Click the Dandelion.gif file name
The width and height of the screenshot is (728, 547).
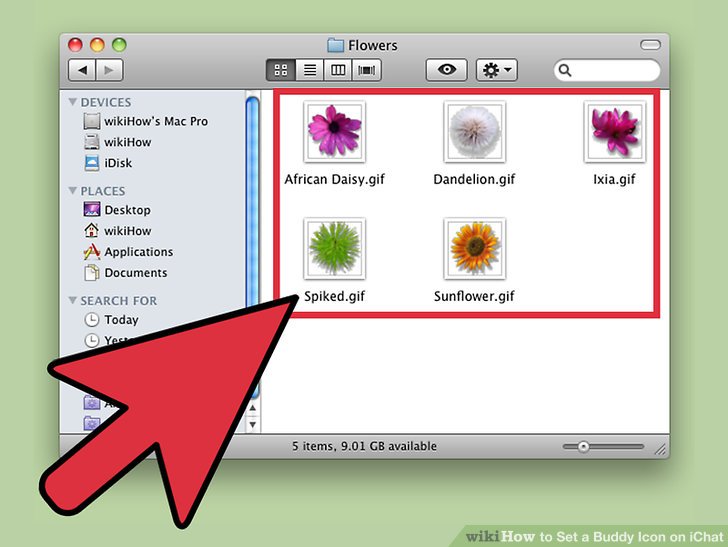tap(474, 179)
